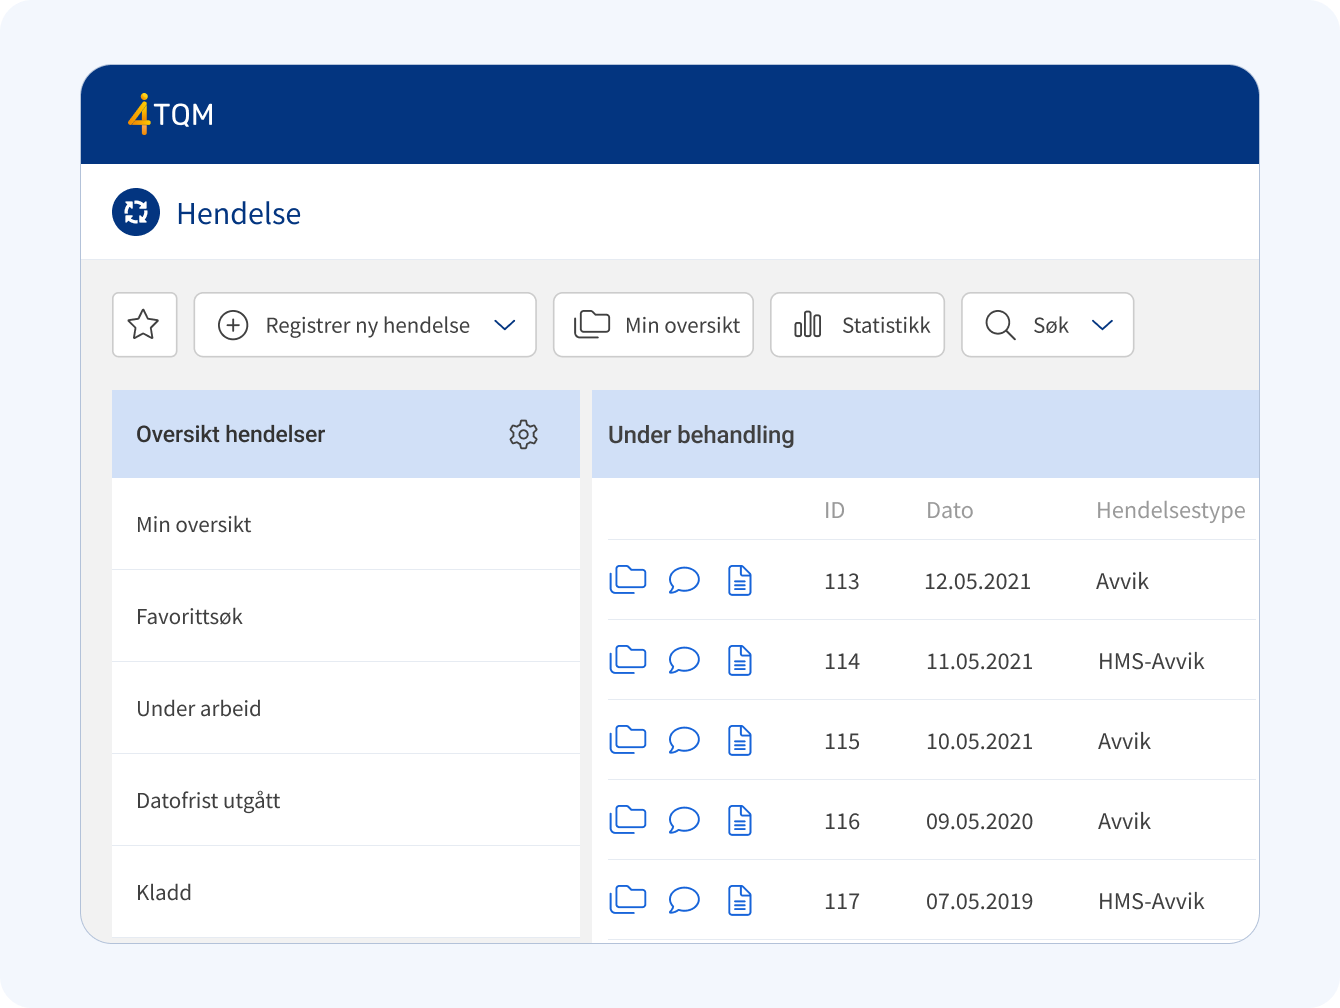Select Under arbeid in the sidebar

point(346,708)
